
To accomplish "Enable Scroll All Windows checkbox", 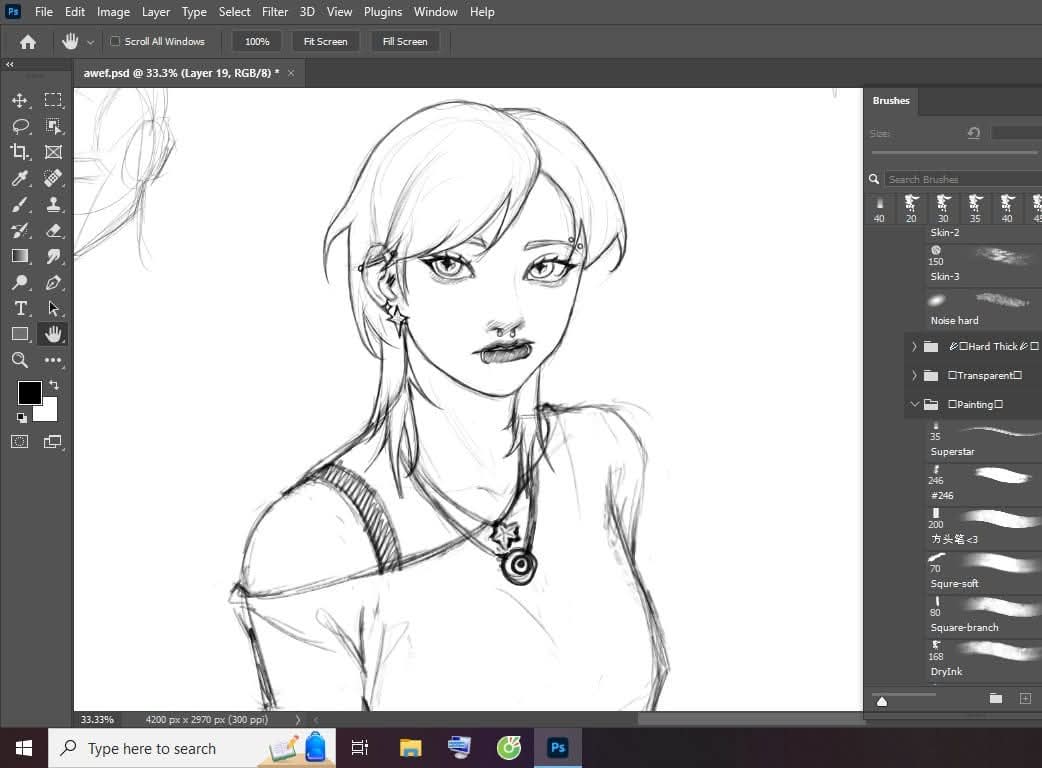I will pos(115,41).
